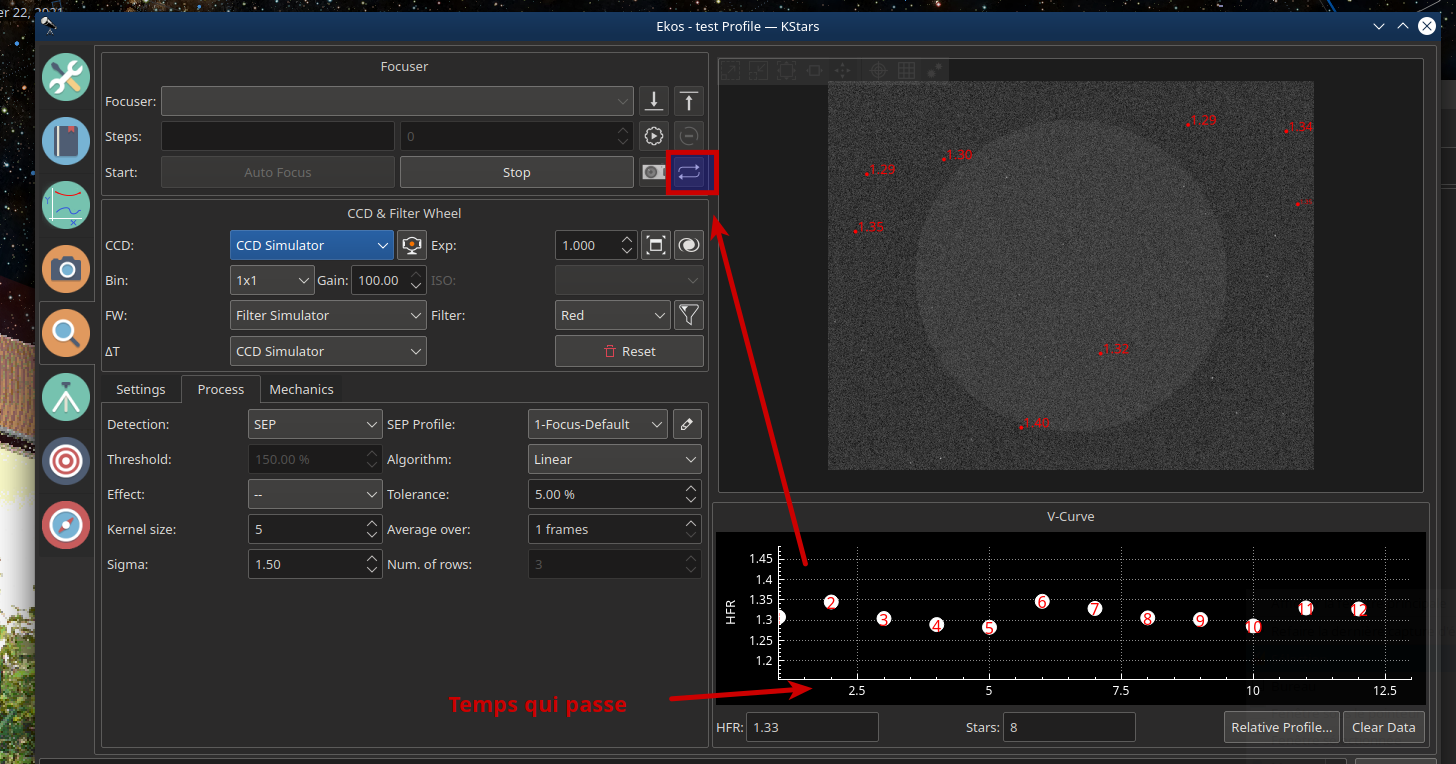Open the Scheduler notebook module

pyautogui.click(x=66, y=141)
